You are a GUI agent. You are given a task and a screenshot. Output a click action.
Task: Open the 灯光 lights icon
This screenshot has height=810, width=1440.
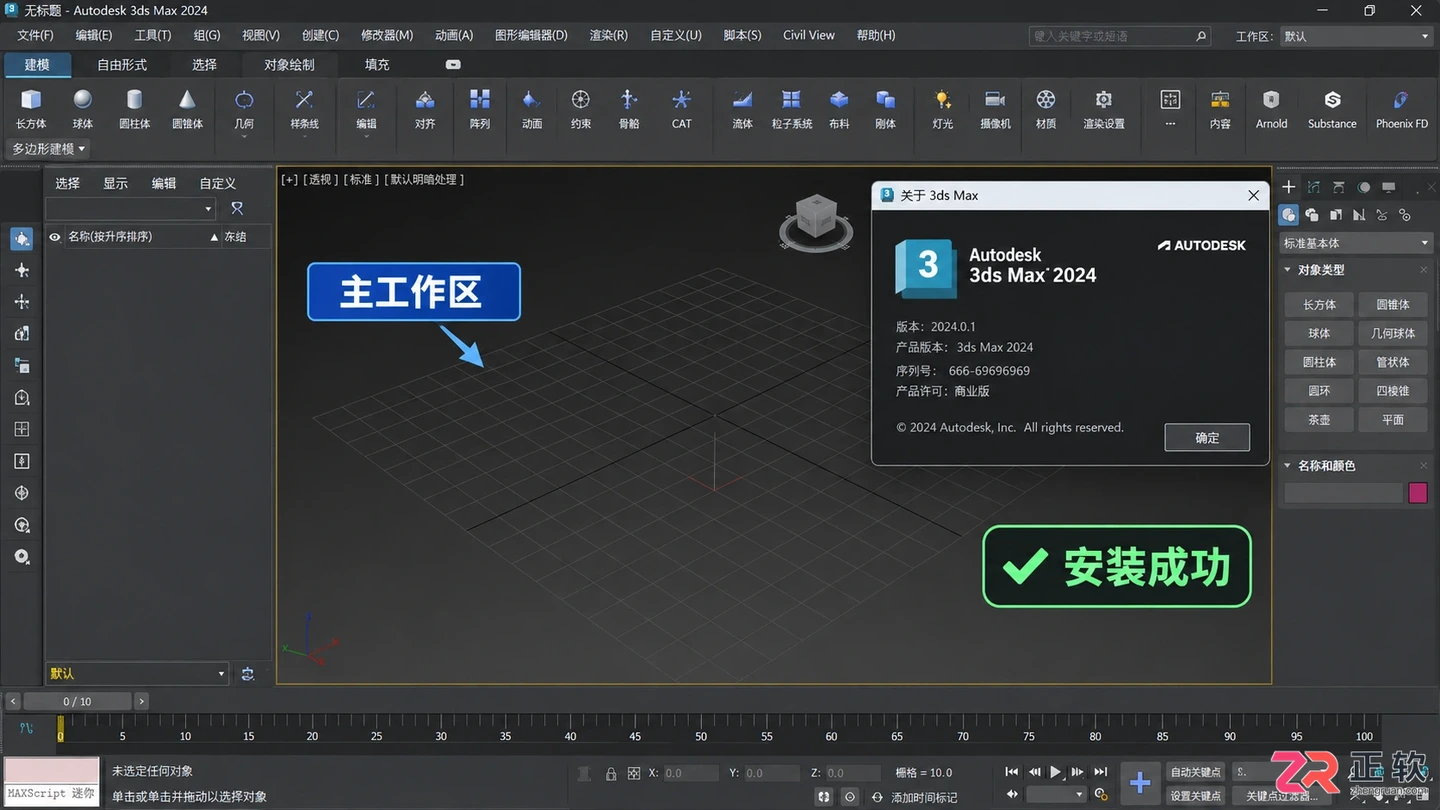click(942, 108)
